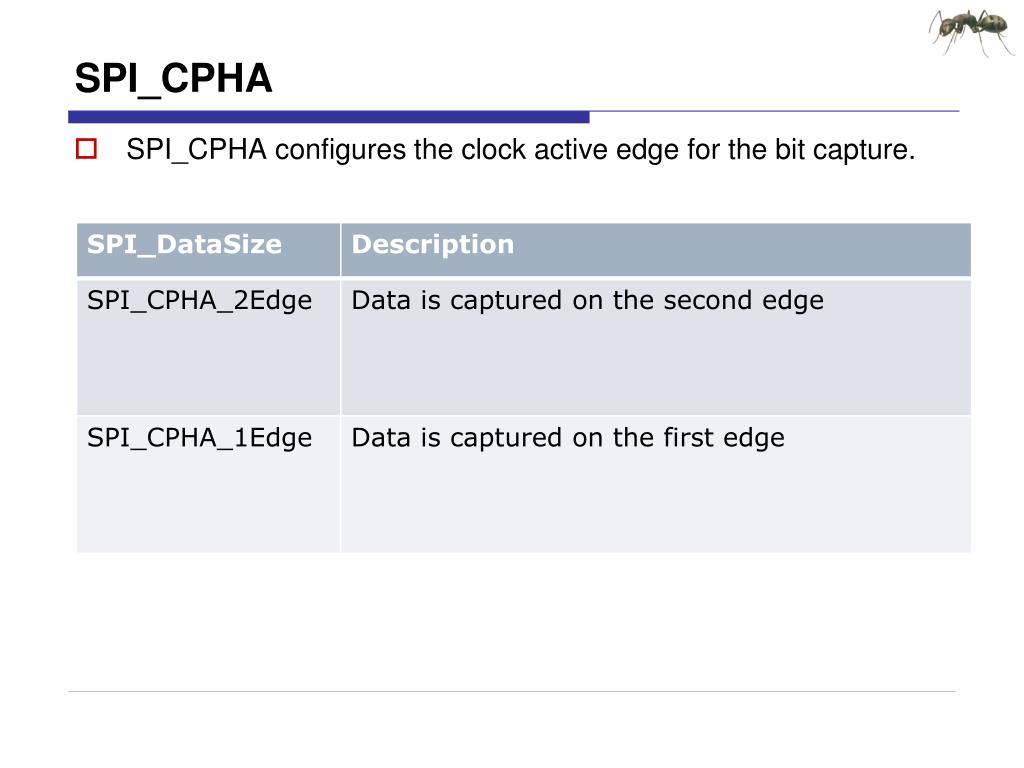Click the SPI_CPHA_2Edge table cell
Viewport: 1024px width, 768px height.
(208, 347)
